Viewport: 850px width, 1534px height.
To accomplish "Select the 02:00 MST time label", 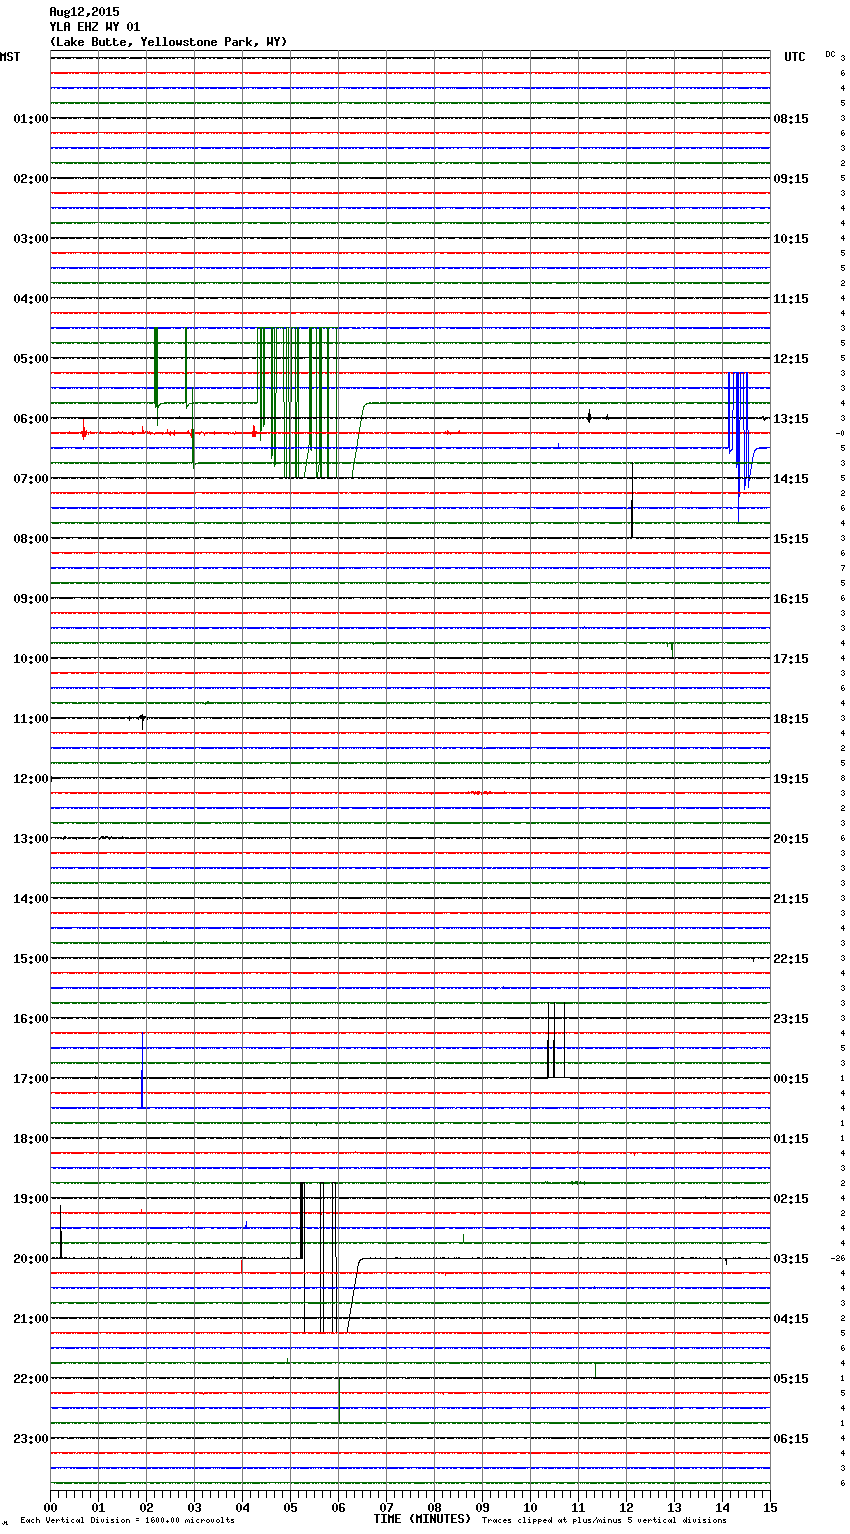I will tap(31, 179).
